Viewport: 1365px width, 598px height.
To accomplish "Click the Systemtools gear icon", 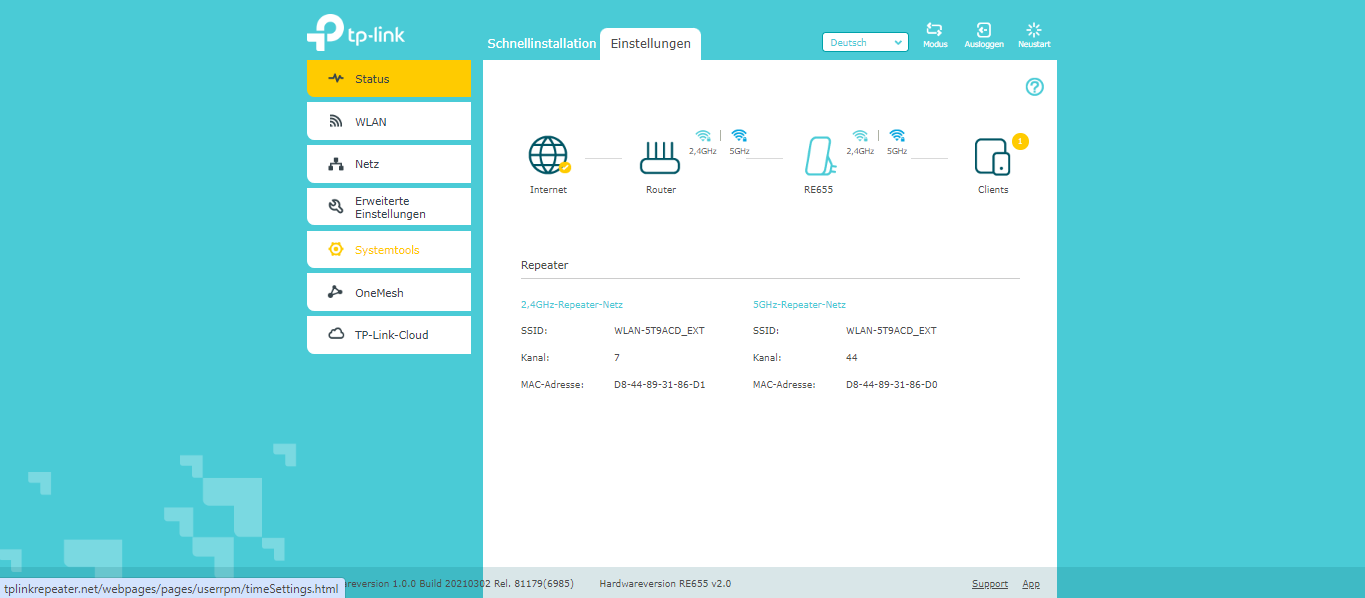I will 336,250.
